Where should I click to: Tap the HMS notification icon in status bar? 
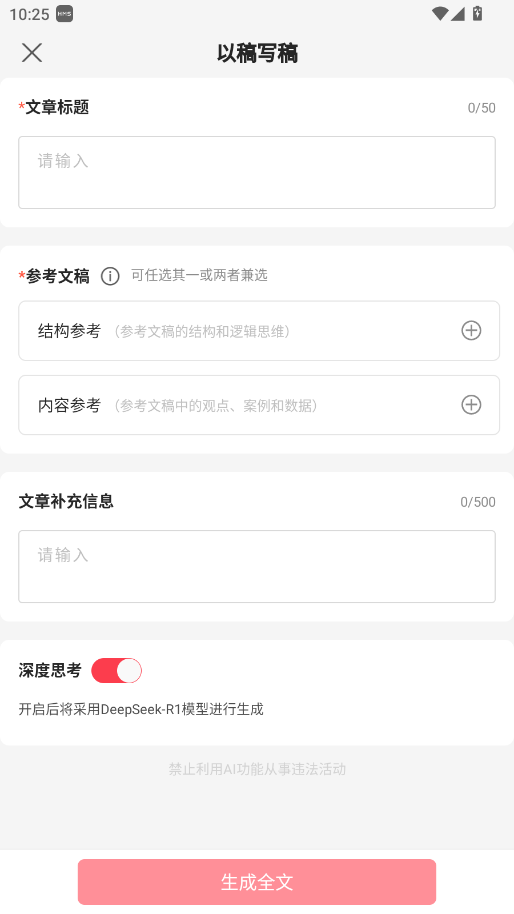click(x=65, y=14)
